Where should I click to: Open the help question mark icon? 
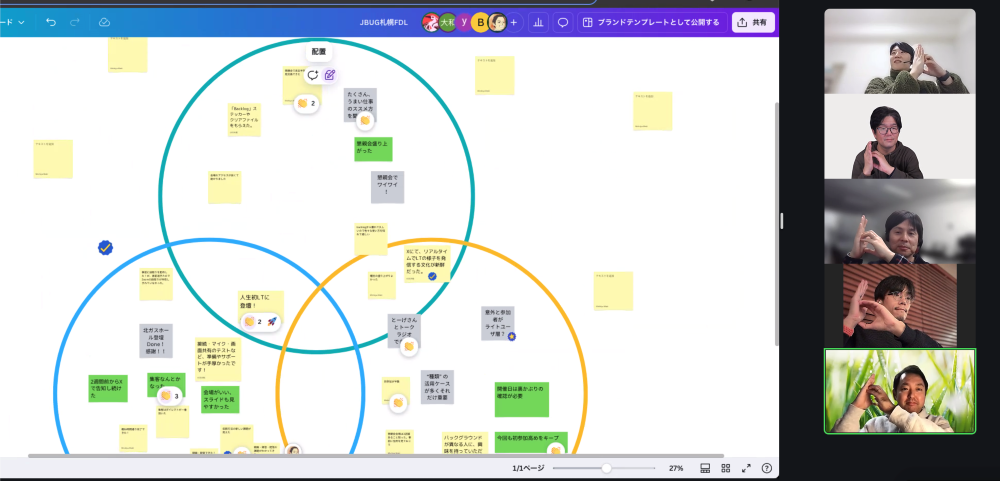pos(767,468)
